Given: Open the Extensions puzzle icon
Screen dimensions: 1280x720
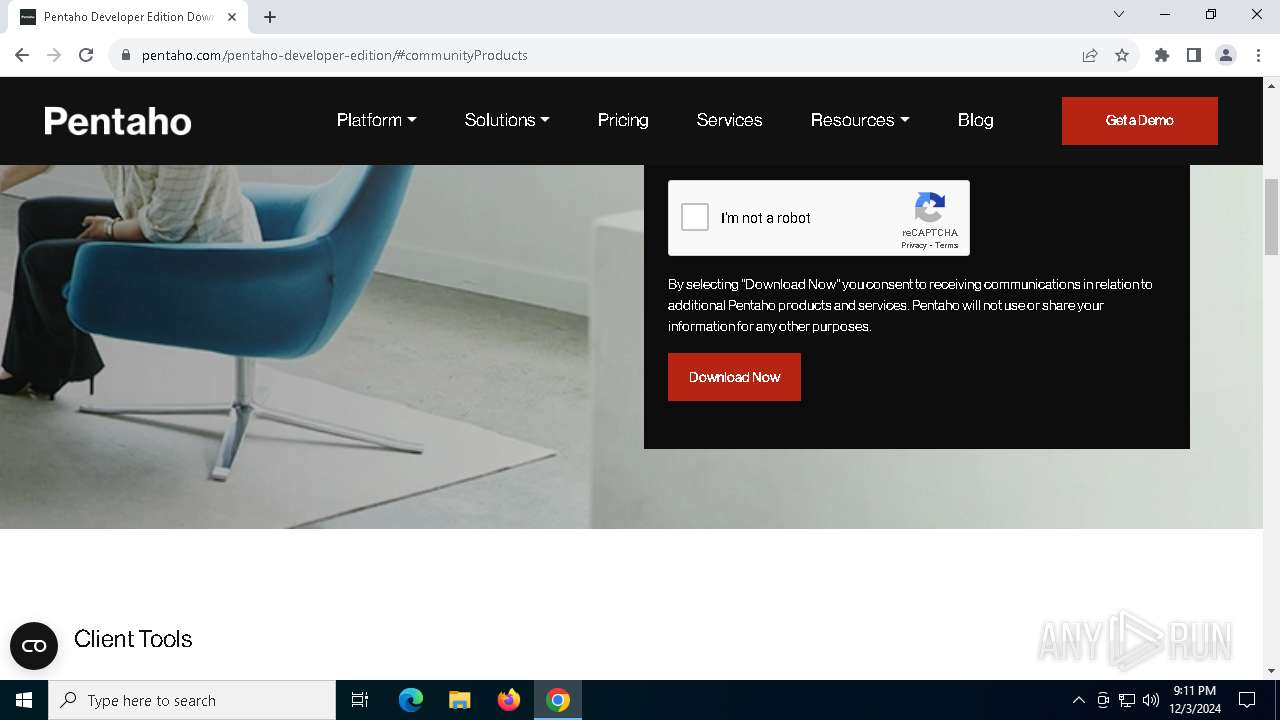Looking at the screenshot, I should pos(1162,55).
